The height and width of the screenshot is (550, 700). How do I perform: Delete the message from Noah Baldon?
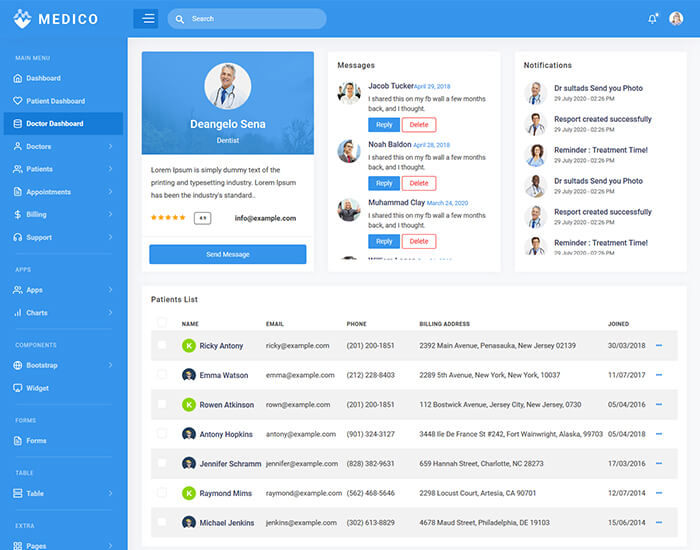[419, 183]
